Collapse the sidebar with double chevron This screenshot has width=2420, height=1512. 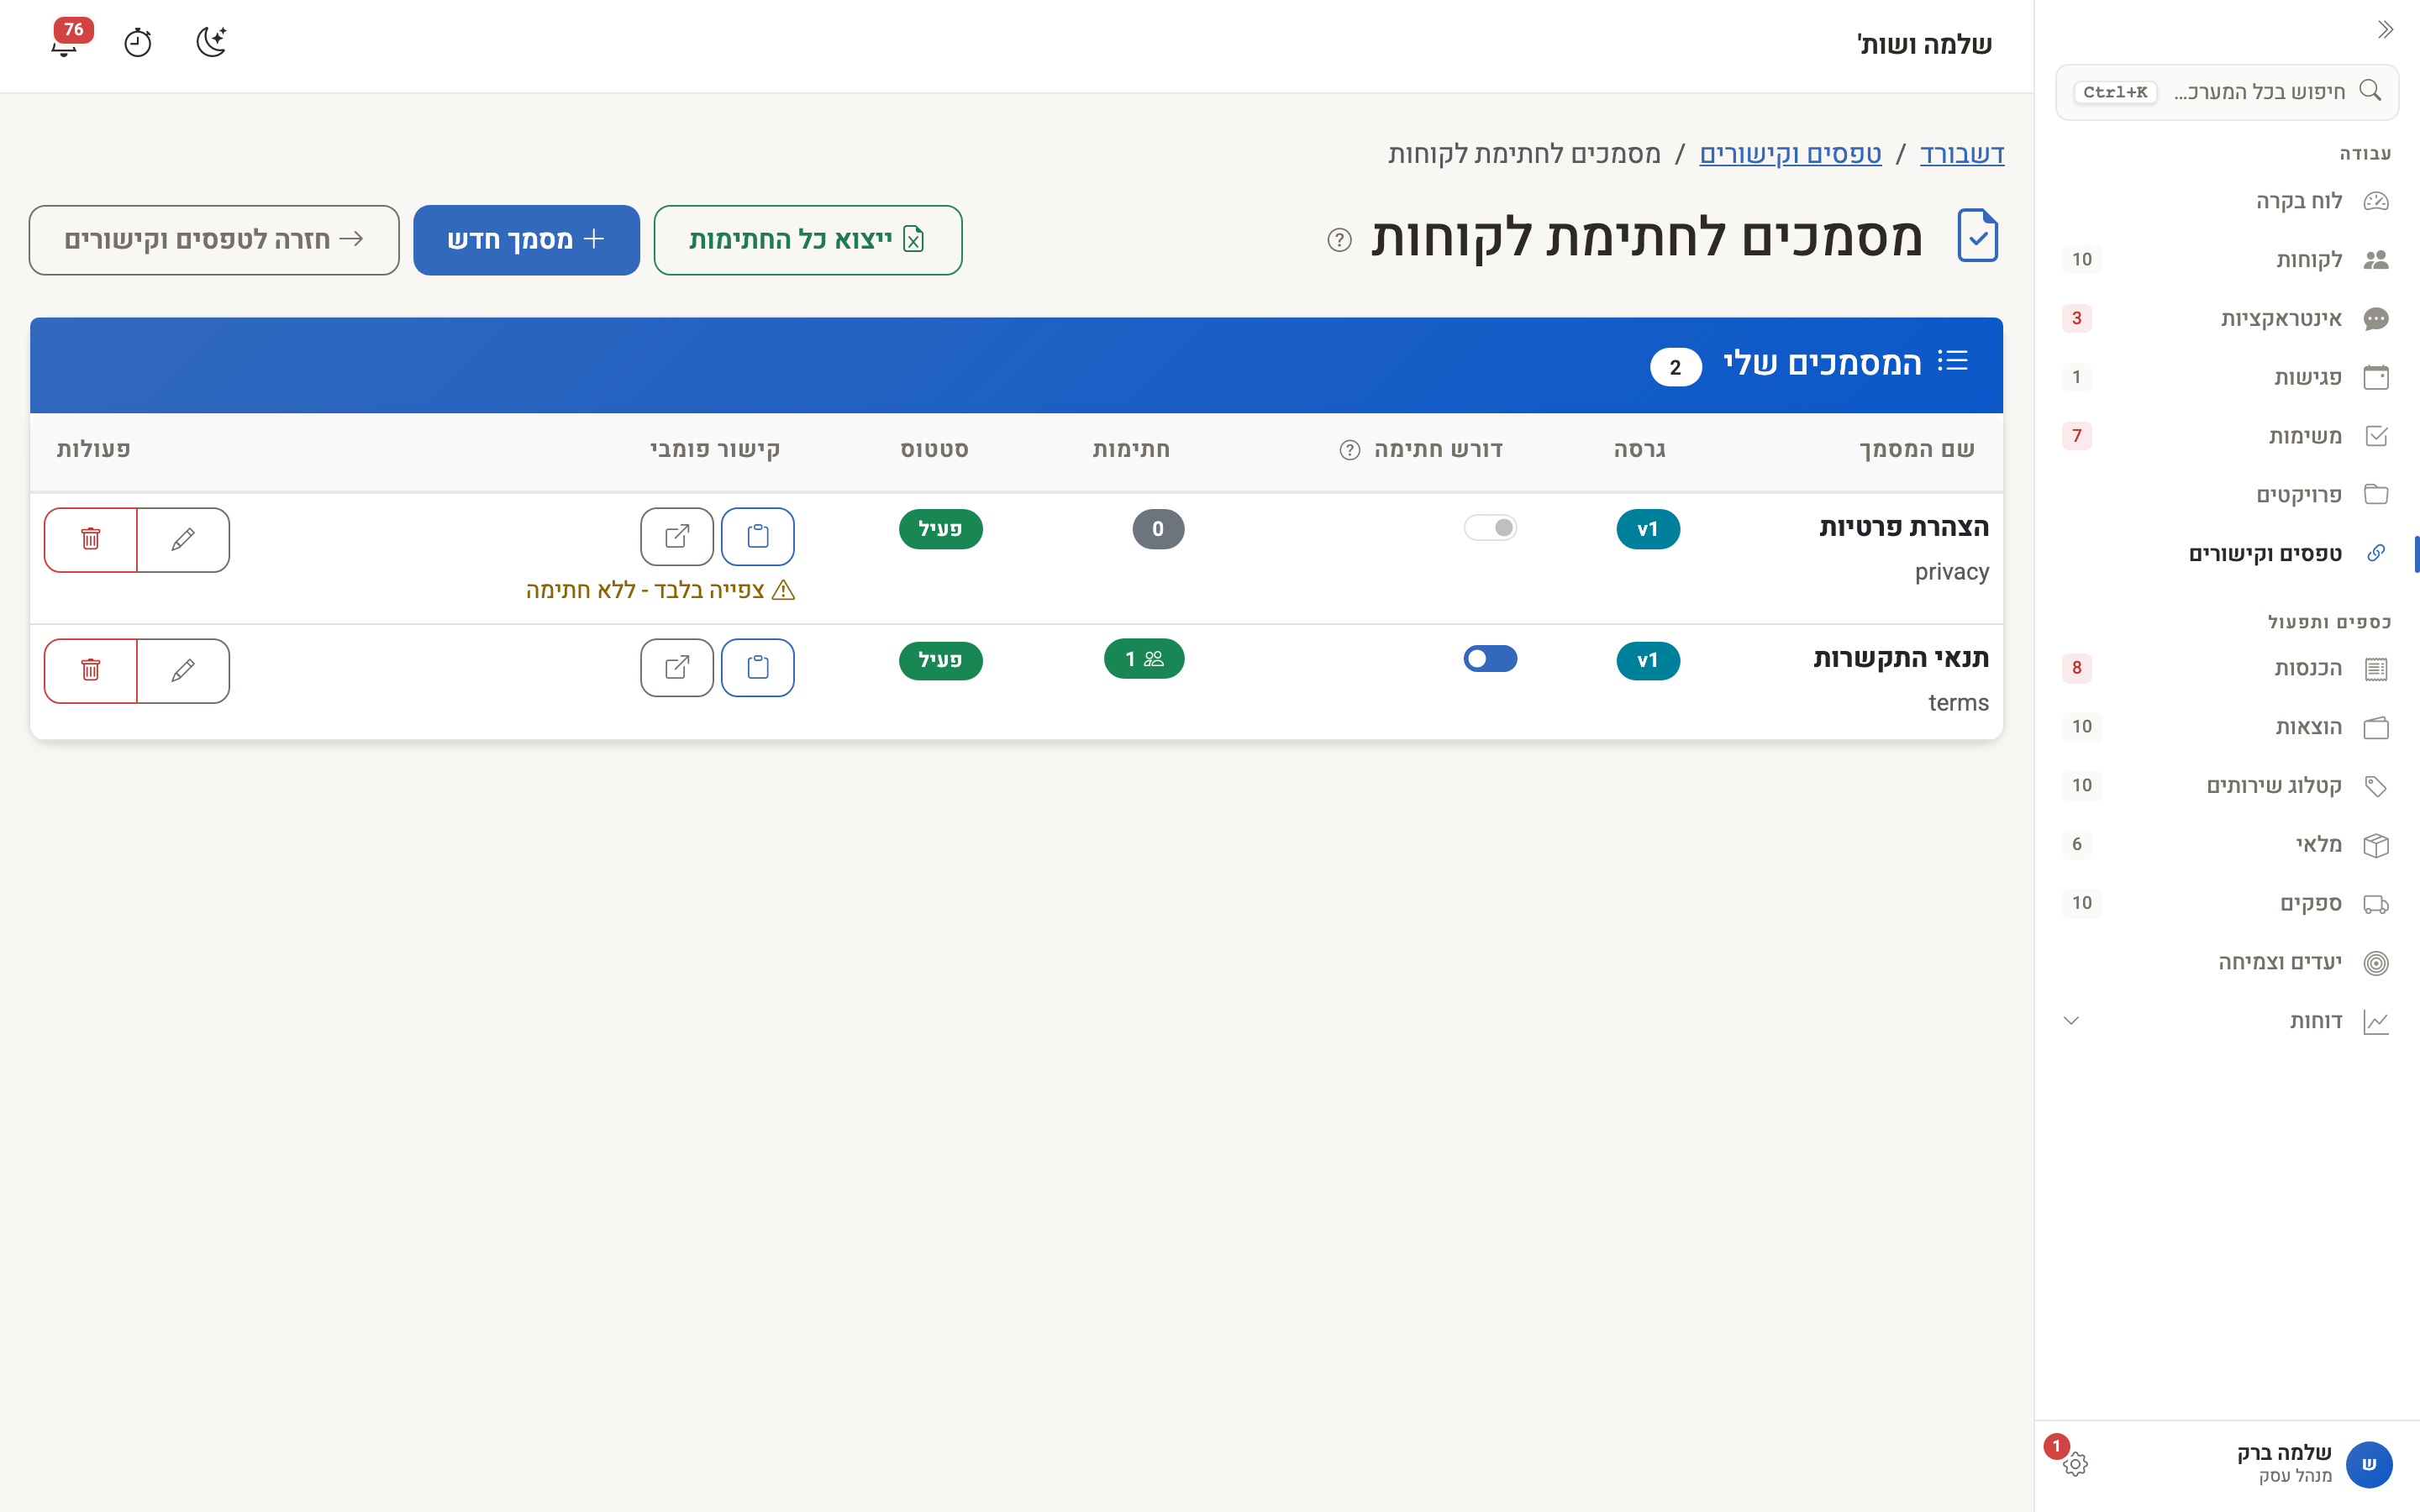point(2385,30)
